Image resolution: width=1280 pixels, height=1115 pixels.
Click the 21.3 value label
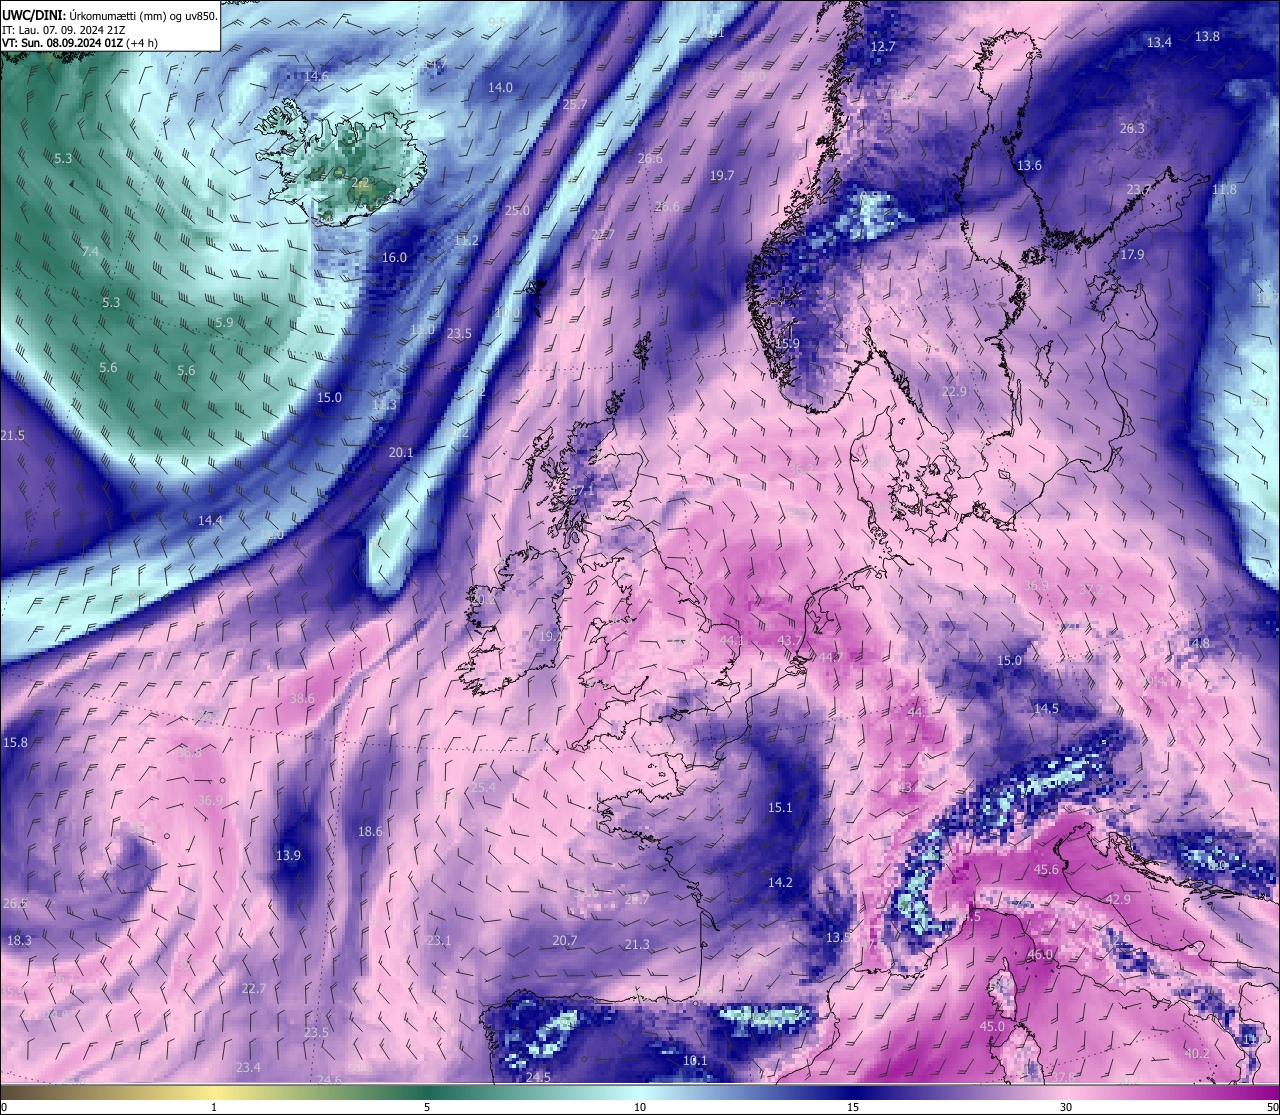(637, 945)
